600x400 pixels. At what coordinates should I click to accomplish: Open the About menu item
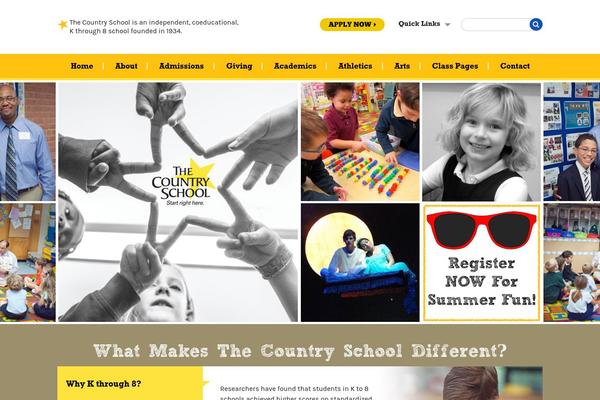pos(126,66)
